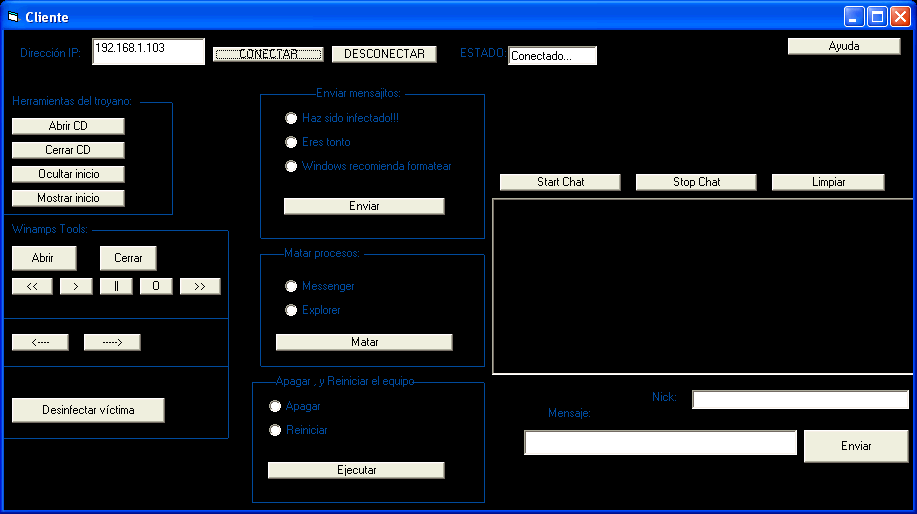The height and width of the screenshot is (514, 917).
Task: Click into the Mensaje text box
Action: click(x=660, y=443)
